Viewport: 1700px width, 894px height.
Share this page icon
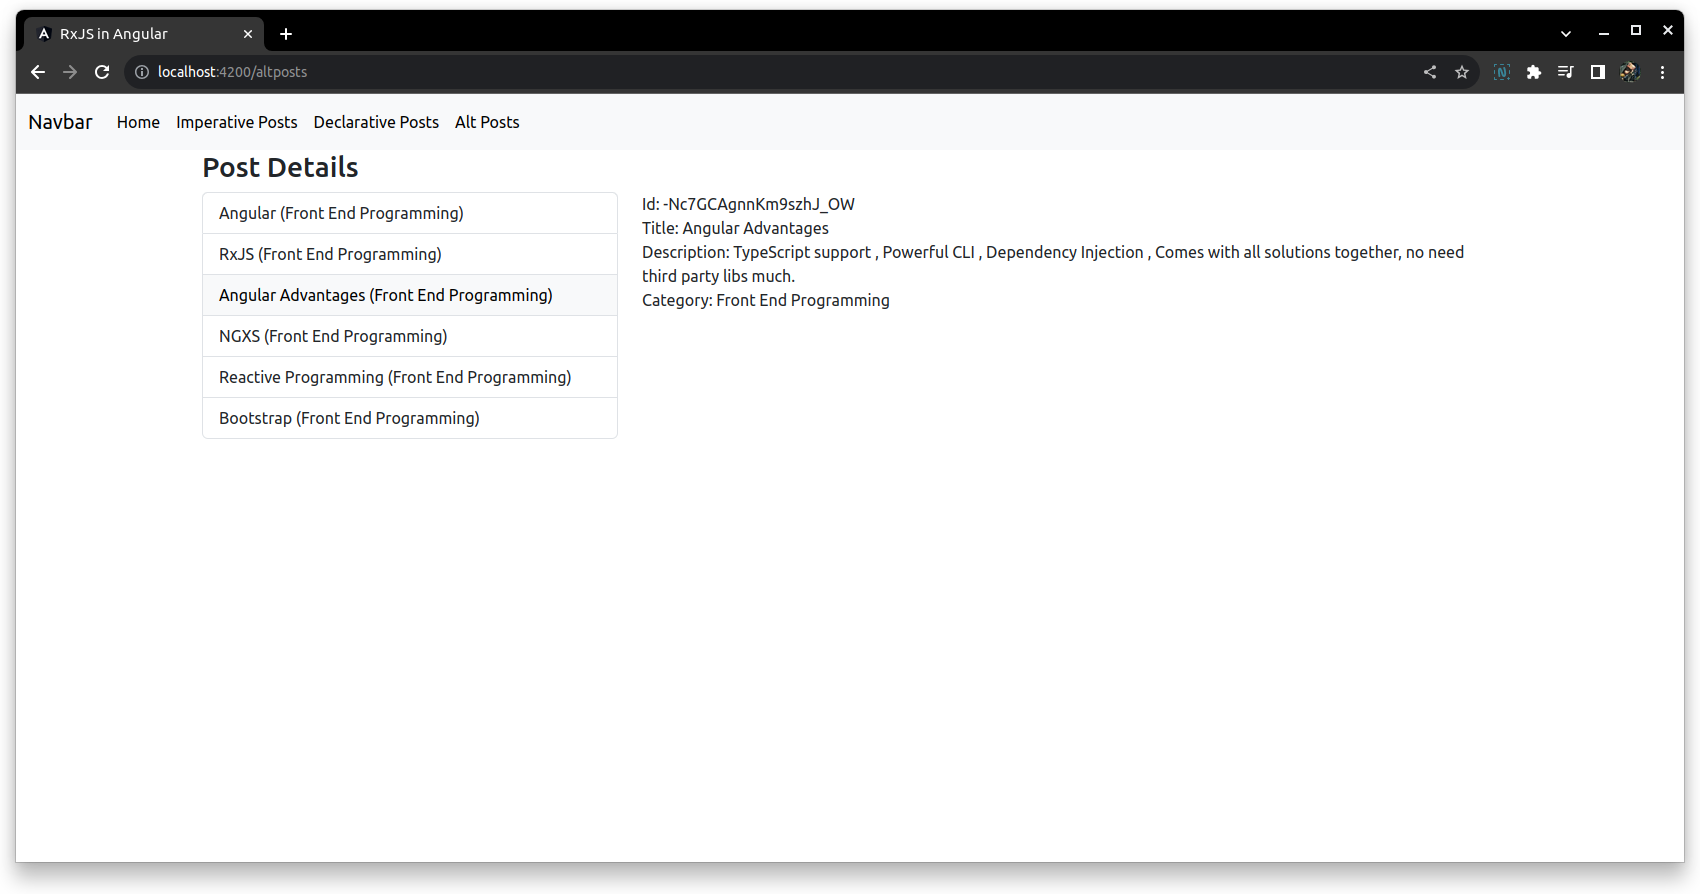1430,72
